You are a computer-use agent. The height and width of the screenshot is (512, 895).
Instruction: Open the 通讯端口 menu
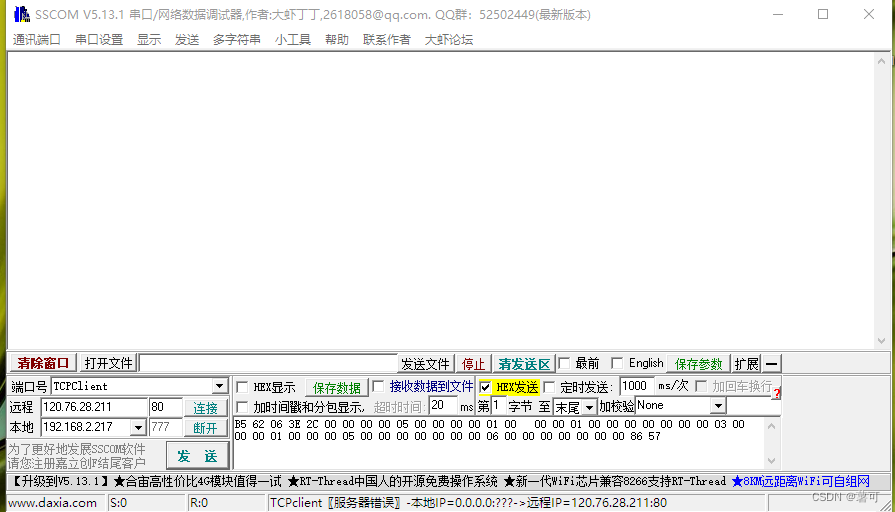[37, 39]
